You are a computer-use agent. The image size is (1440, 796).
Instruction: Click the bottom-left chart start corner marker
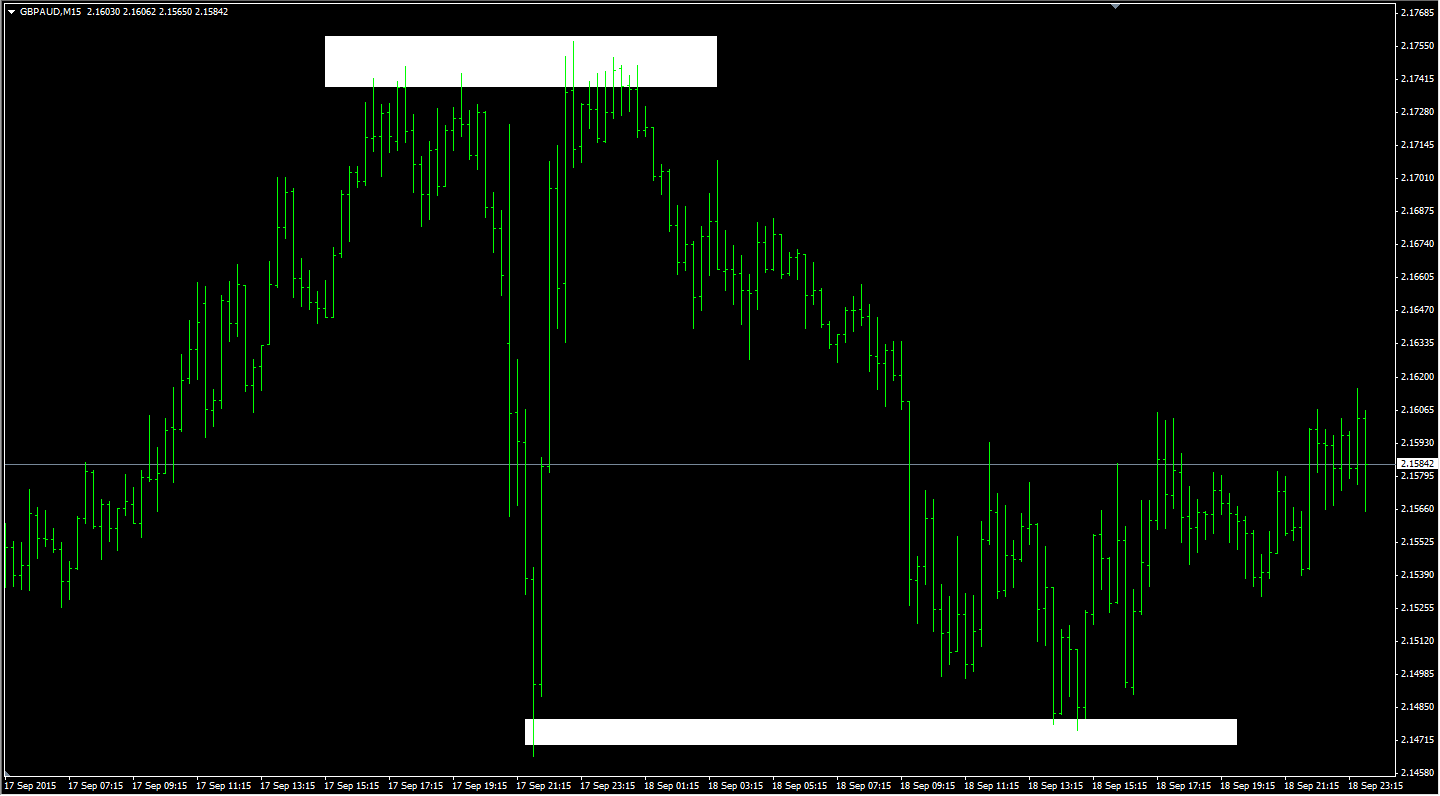[x=8, y=775]
